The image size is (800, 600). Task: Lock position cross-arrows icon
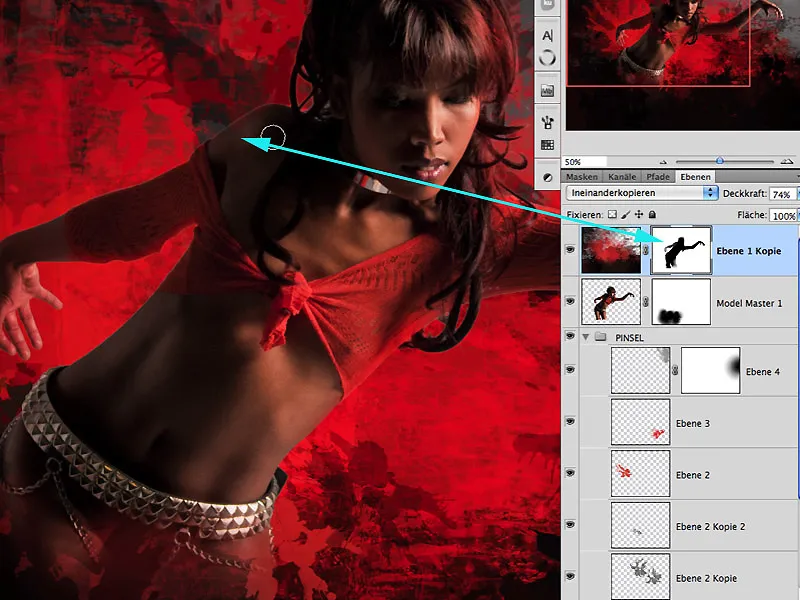tap(639, 215)
